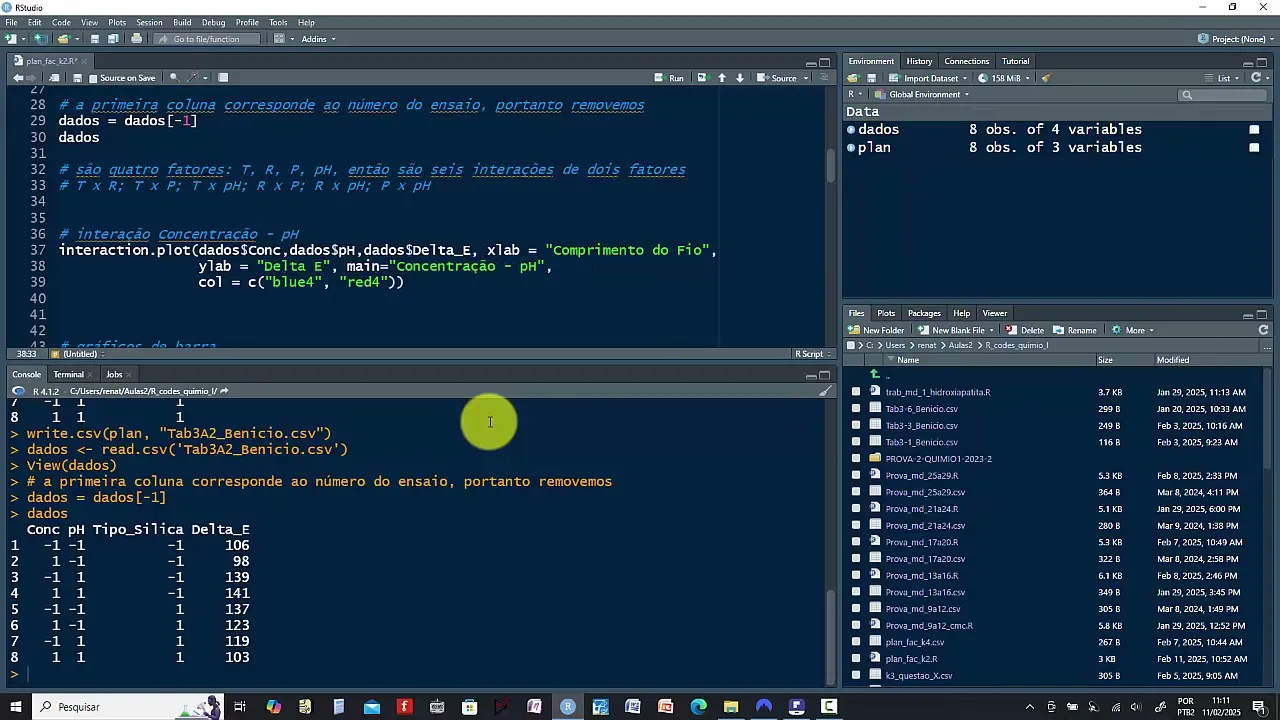This screenshot has width=1280, height=720.
Task: Click the New Folder button
Action: coord(876,330)
